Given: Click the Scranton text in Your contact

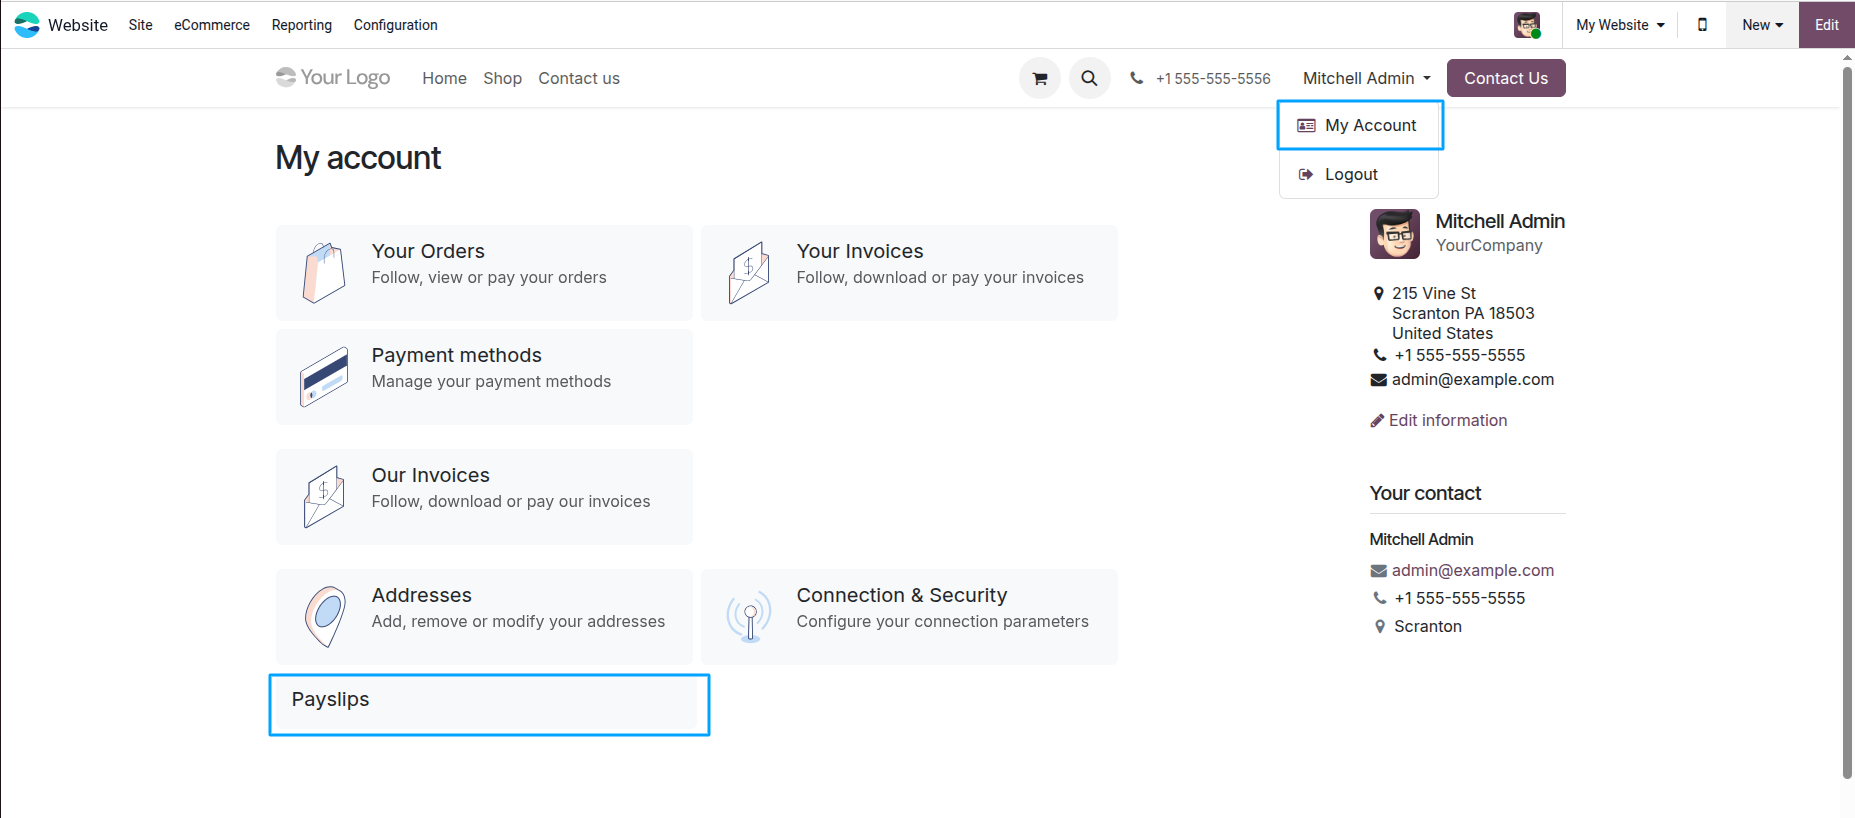Looking at the screenshot, I should 1428,627.
